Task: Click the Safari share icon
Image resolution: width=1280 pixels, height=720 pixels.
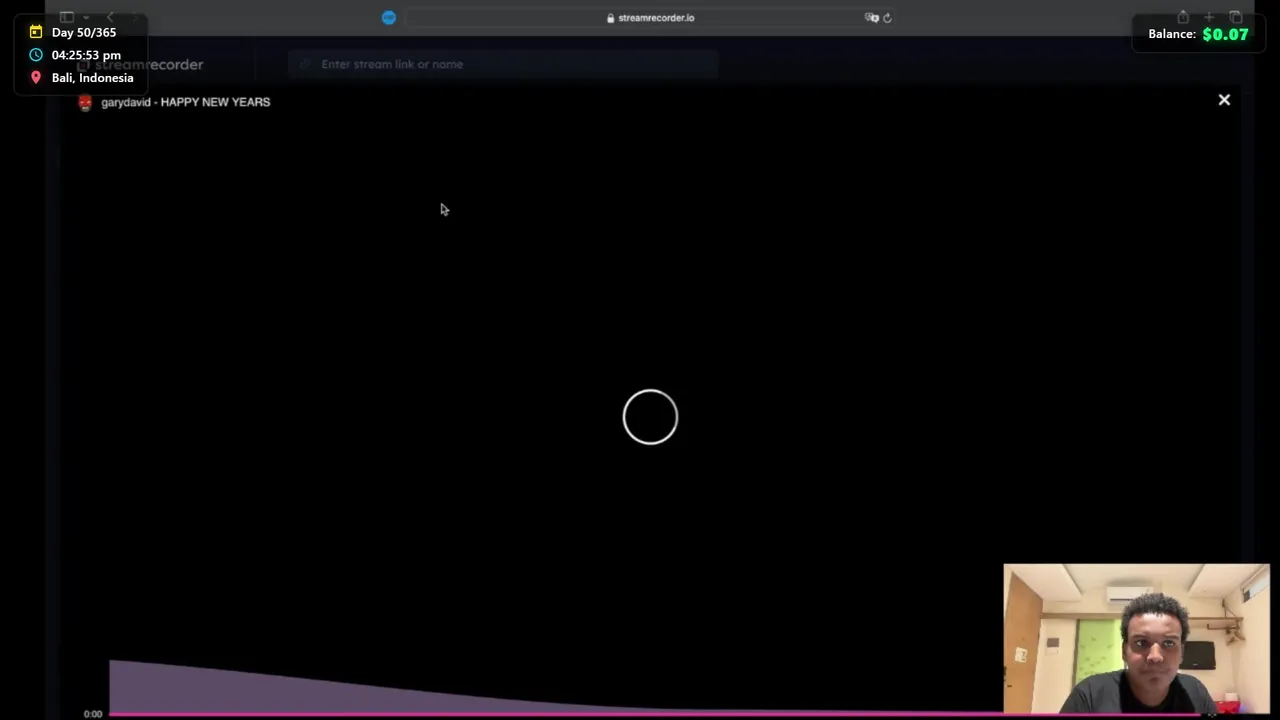Action: [x=1183, y=17]
